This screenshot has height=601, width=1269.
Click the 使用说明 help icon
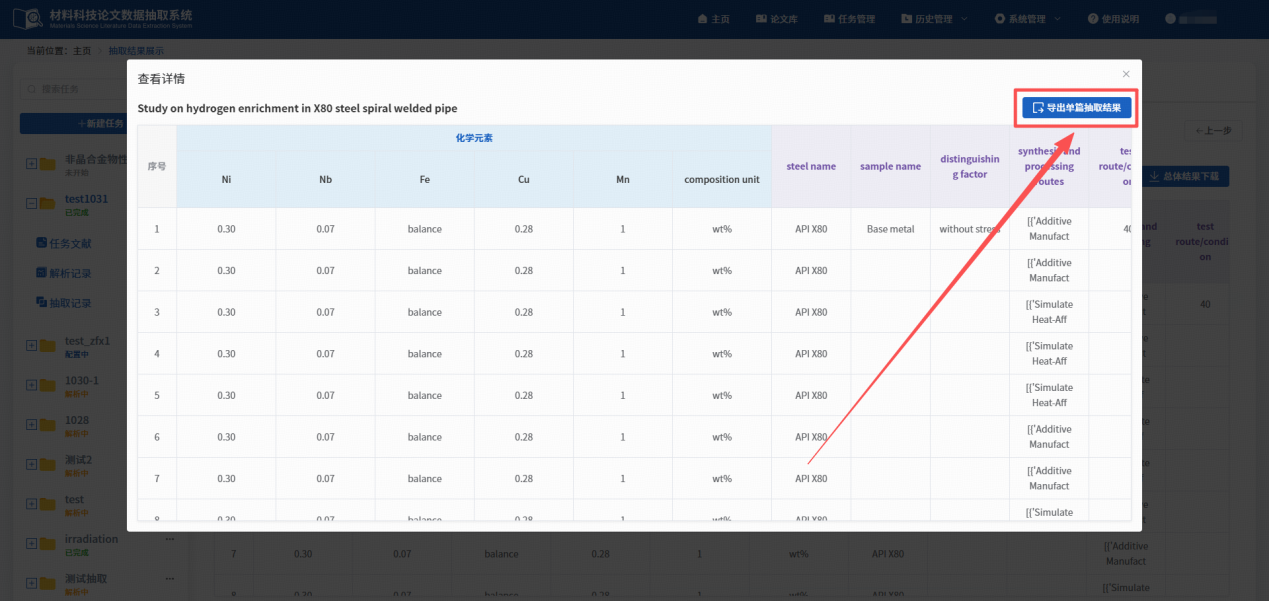[x=1093, y=19]
